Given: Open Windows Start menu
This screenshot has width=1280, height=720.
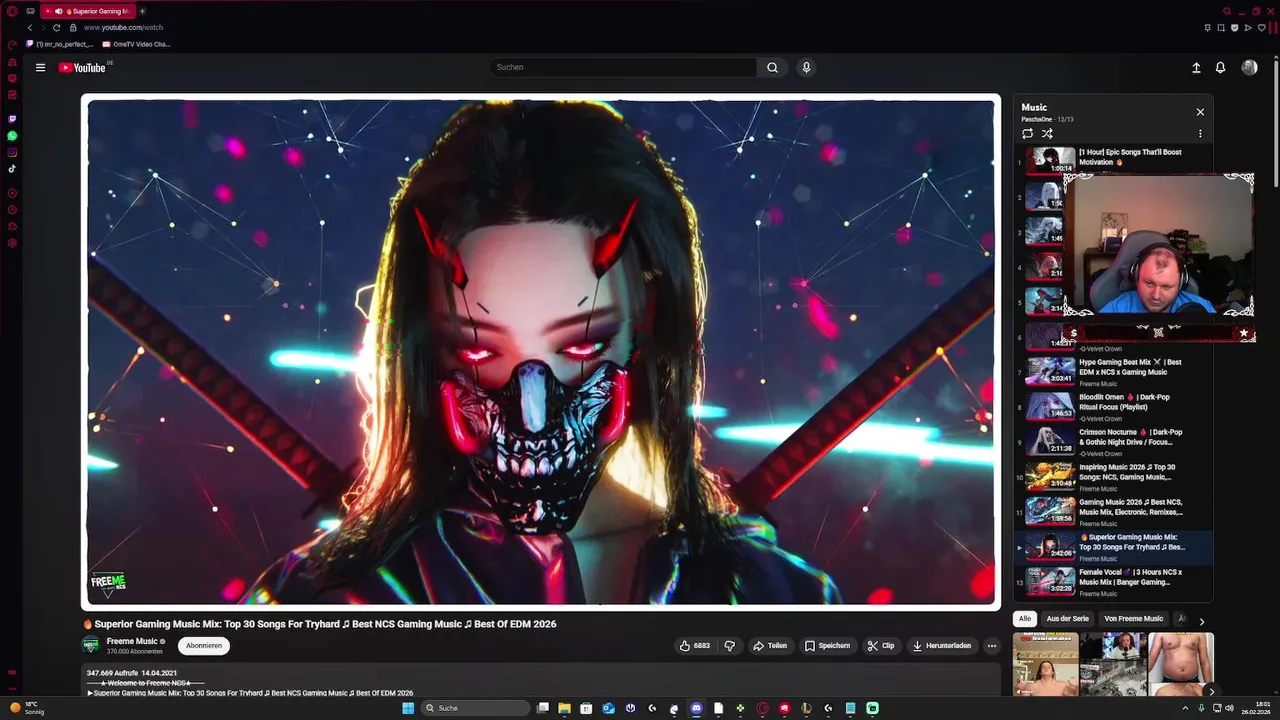Looking at the screenshot, I should [x=408, y=708].
